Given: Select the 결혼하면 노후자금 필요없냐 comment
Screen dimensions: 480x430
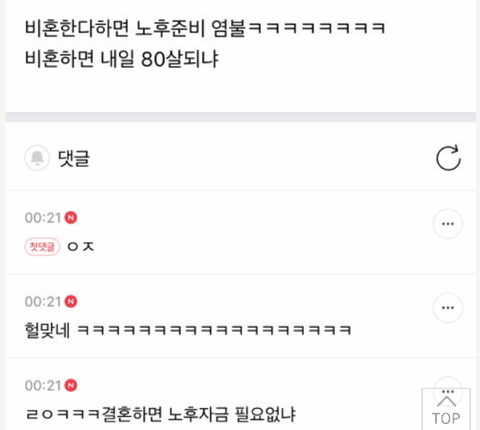Looking at the screenshot, I should [x=160, y=414].
